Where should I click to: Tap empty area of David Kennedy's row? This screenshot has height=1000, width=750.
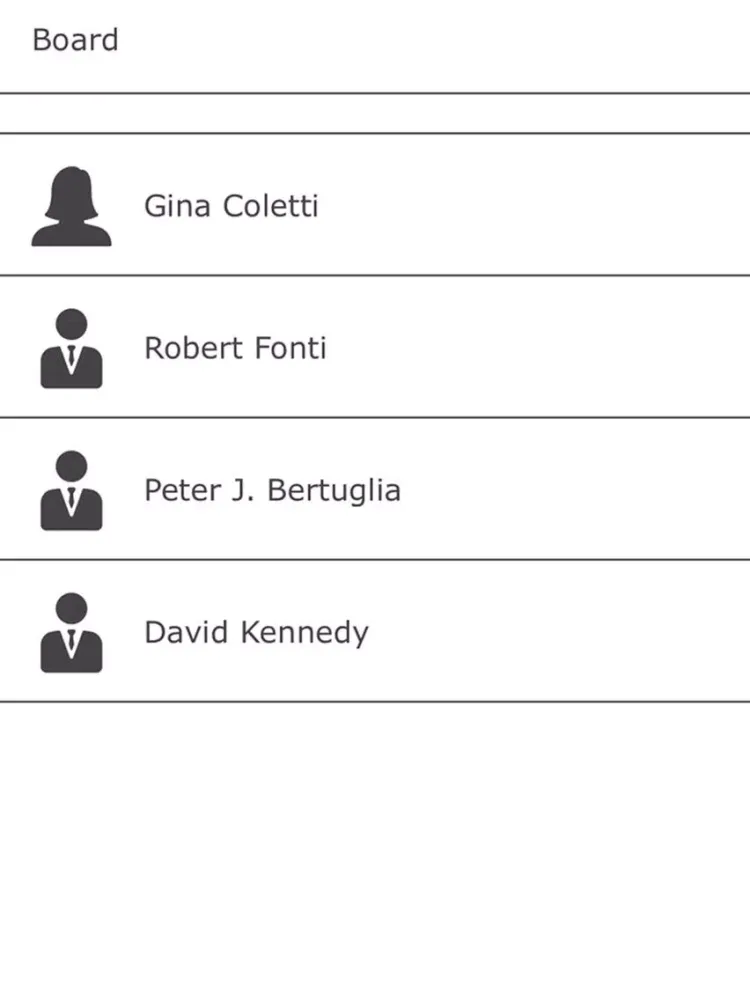click(x=580, y=632)
